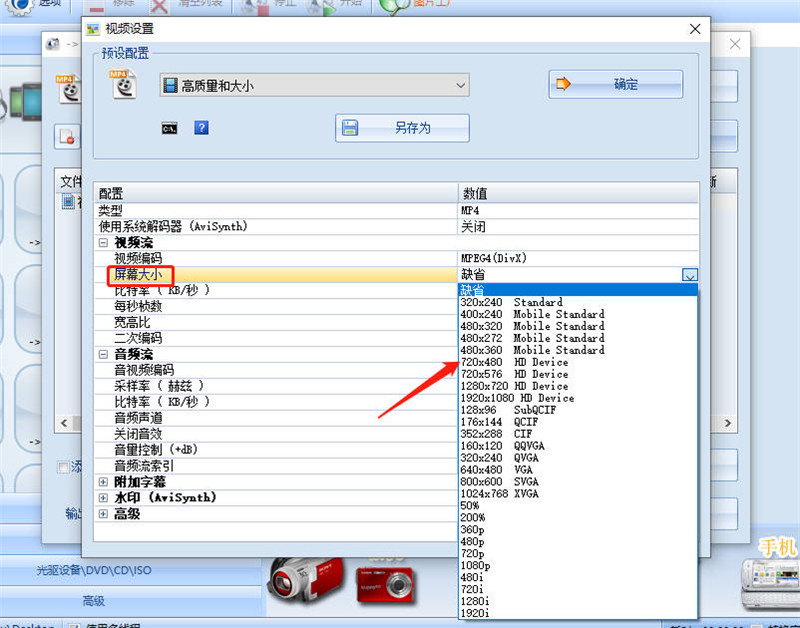
Task: Click the command prompt icon in preset panel
Action: coord(170,128)
